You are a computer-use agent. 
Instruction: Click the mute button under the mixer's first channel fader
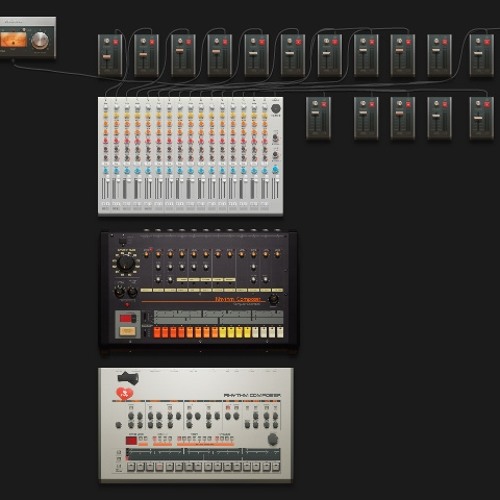104,203
